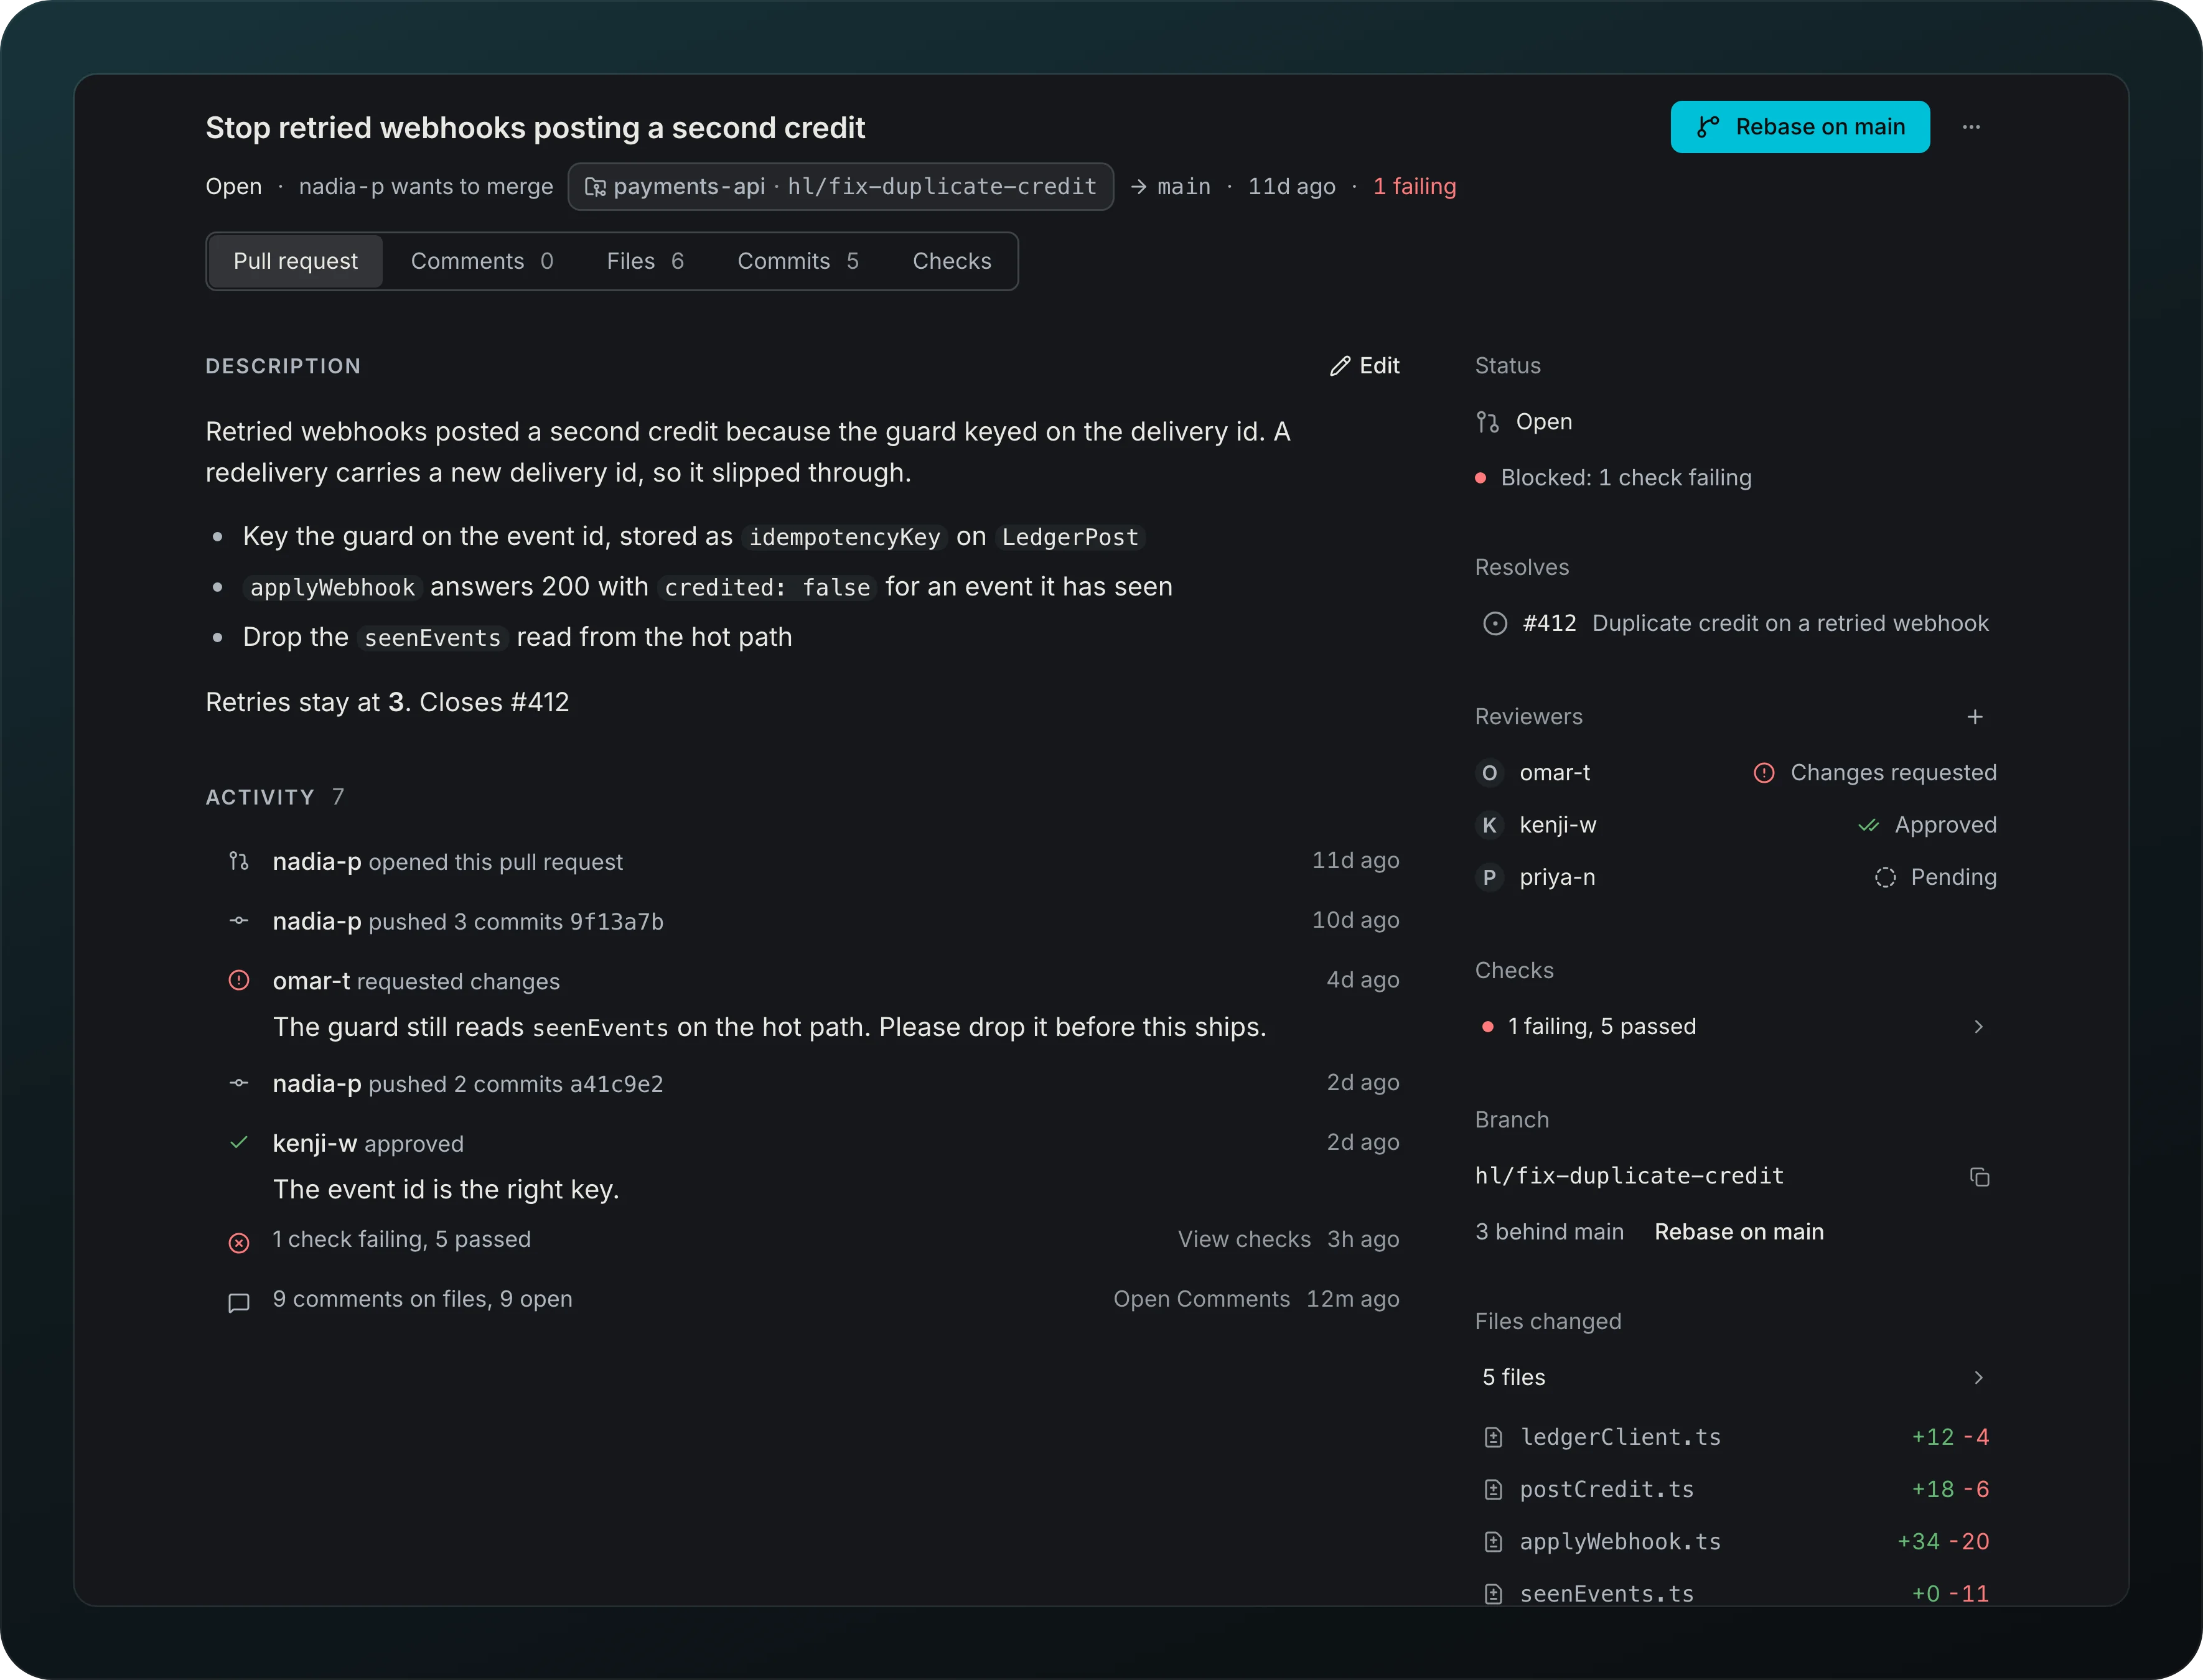Click the comment bubble icon in activity
Viewport: 2203px width, 1680px height.
pyautogui.click(x=239, y=1303)
